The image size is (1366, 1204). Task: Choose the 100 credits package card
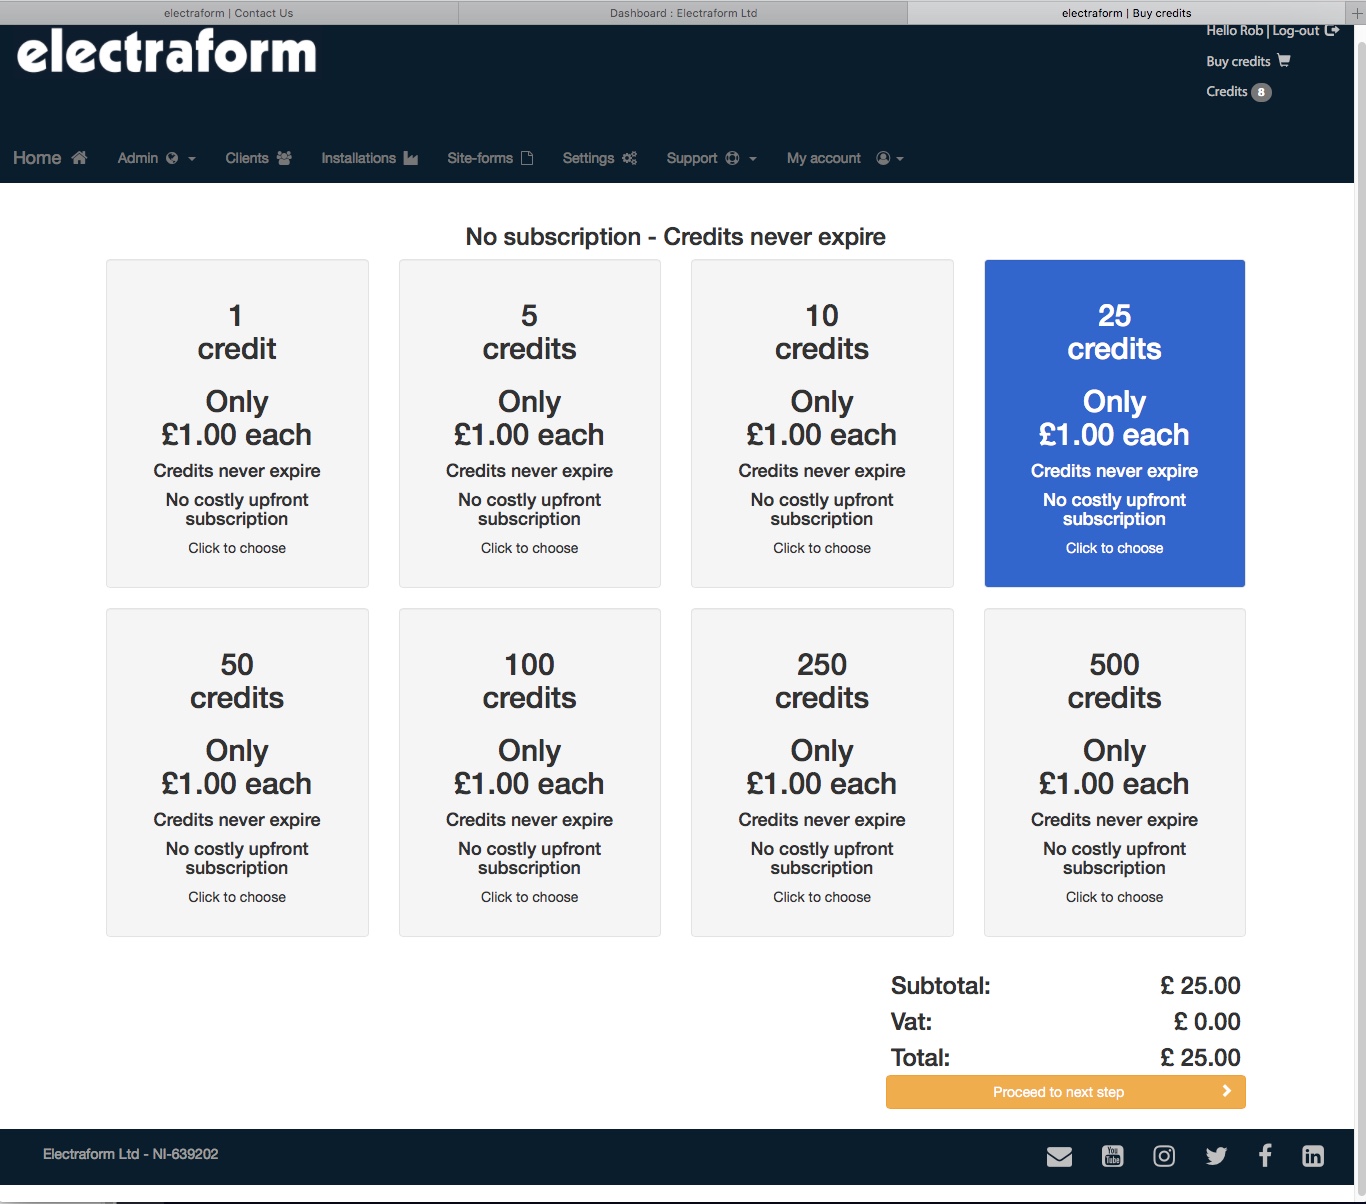click(530, 772)
